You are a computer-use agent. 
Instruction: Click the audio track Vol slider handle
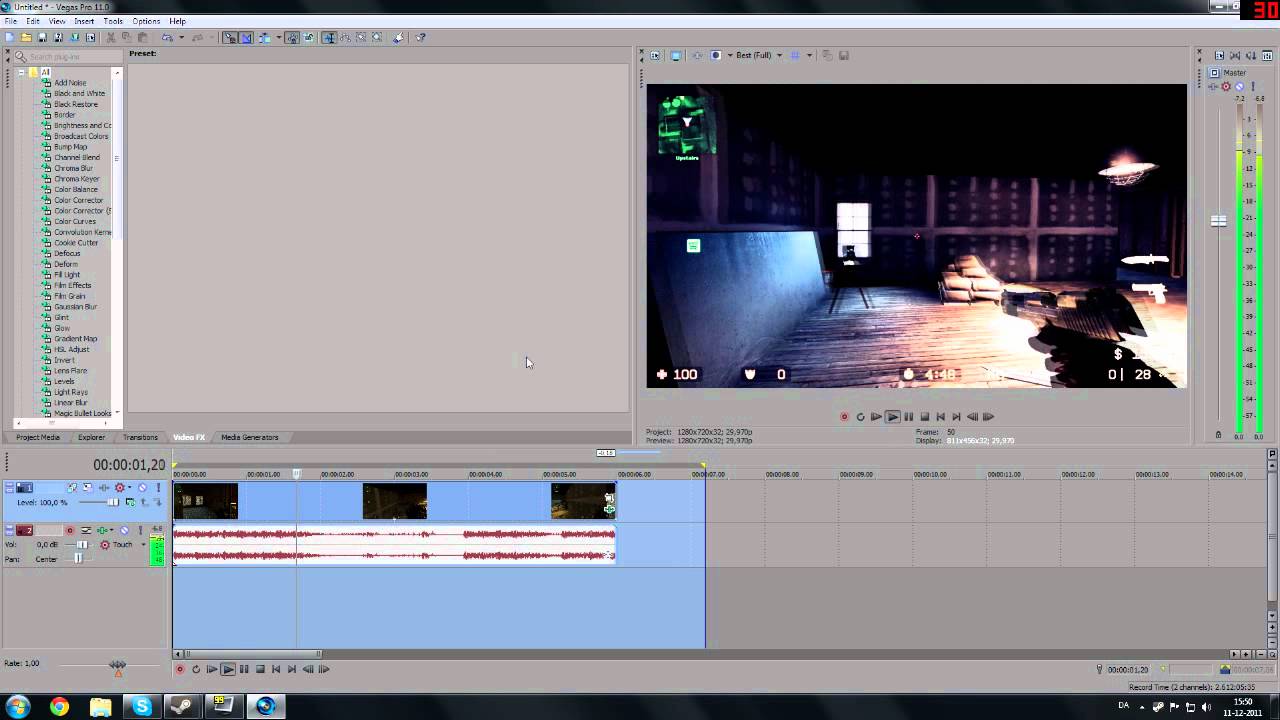(x=82, y=545)
